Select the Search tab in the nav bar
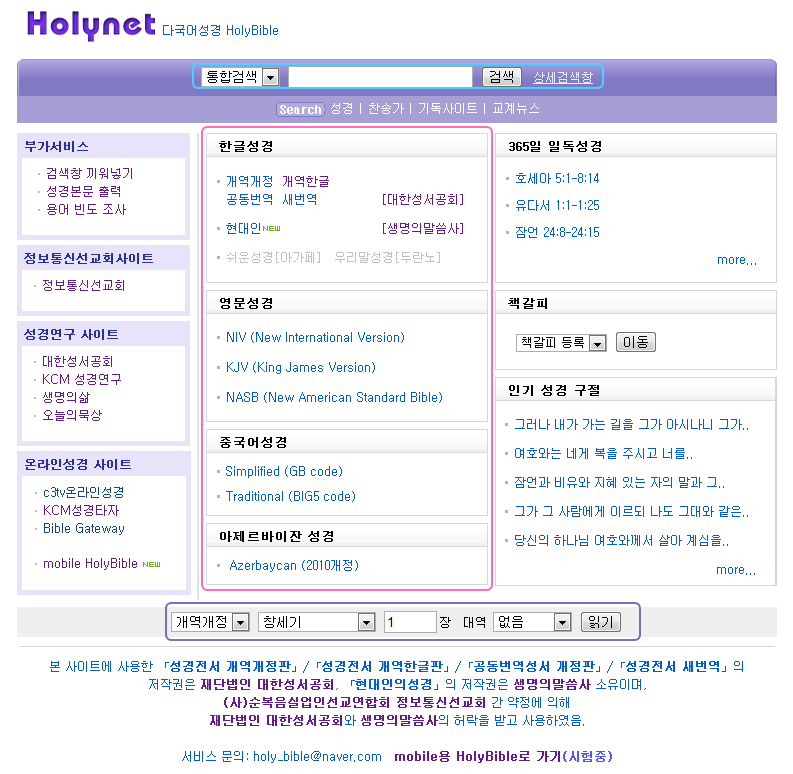The image size is (793, 774). [300, 109]
